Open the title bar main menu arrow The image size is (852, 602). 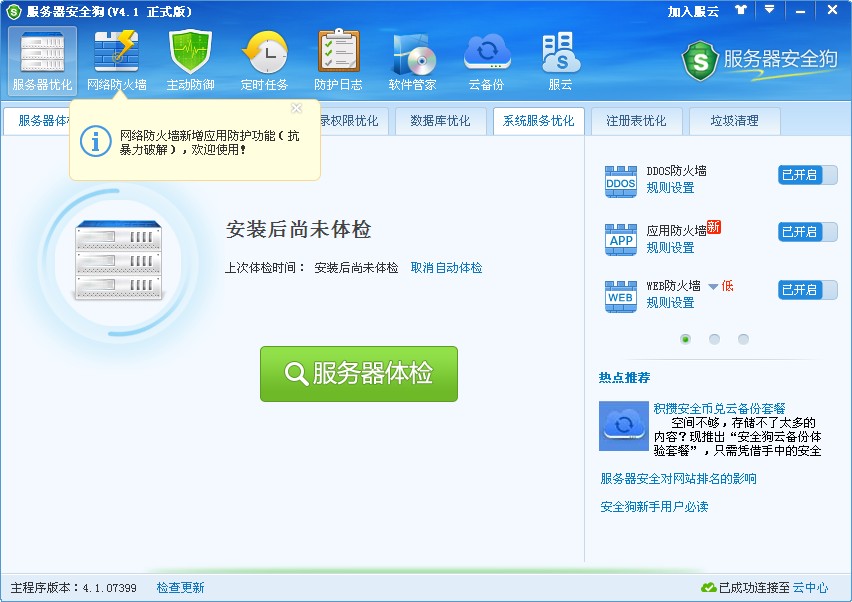(x=769, y=10)
